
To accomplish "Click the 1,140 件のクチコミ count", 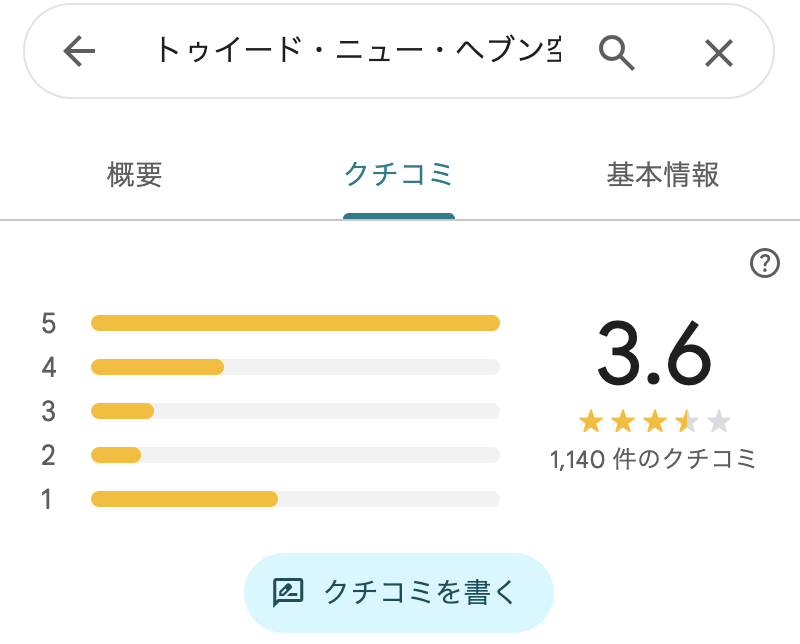I will click(x=654, y=460).
